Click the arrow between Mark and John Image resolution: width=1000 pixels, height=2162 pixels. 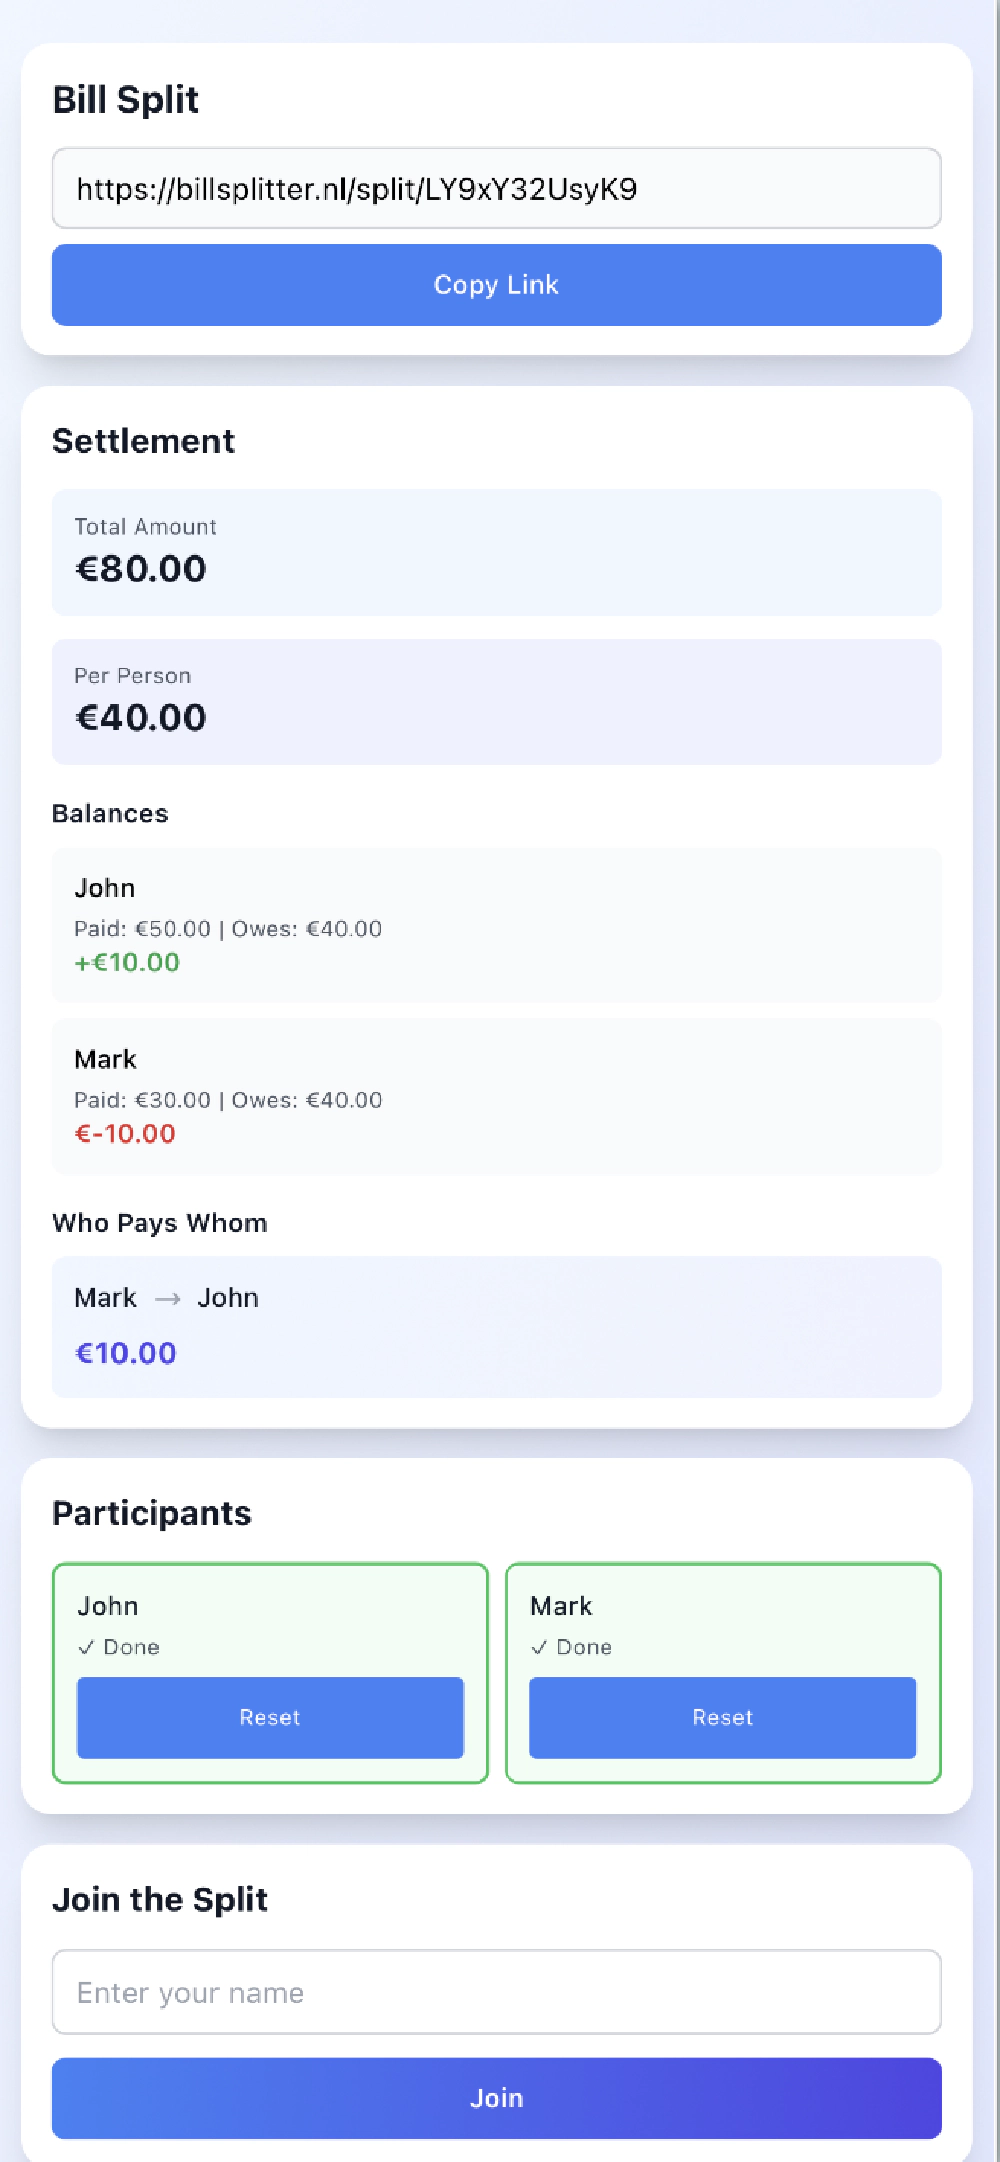[168, 1297]
